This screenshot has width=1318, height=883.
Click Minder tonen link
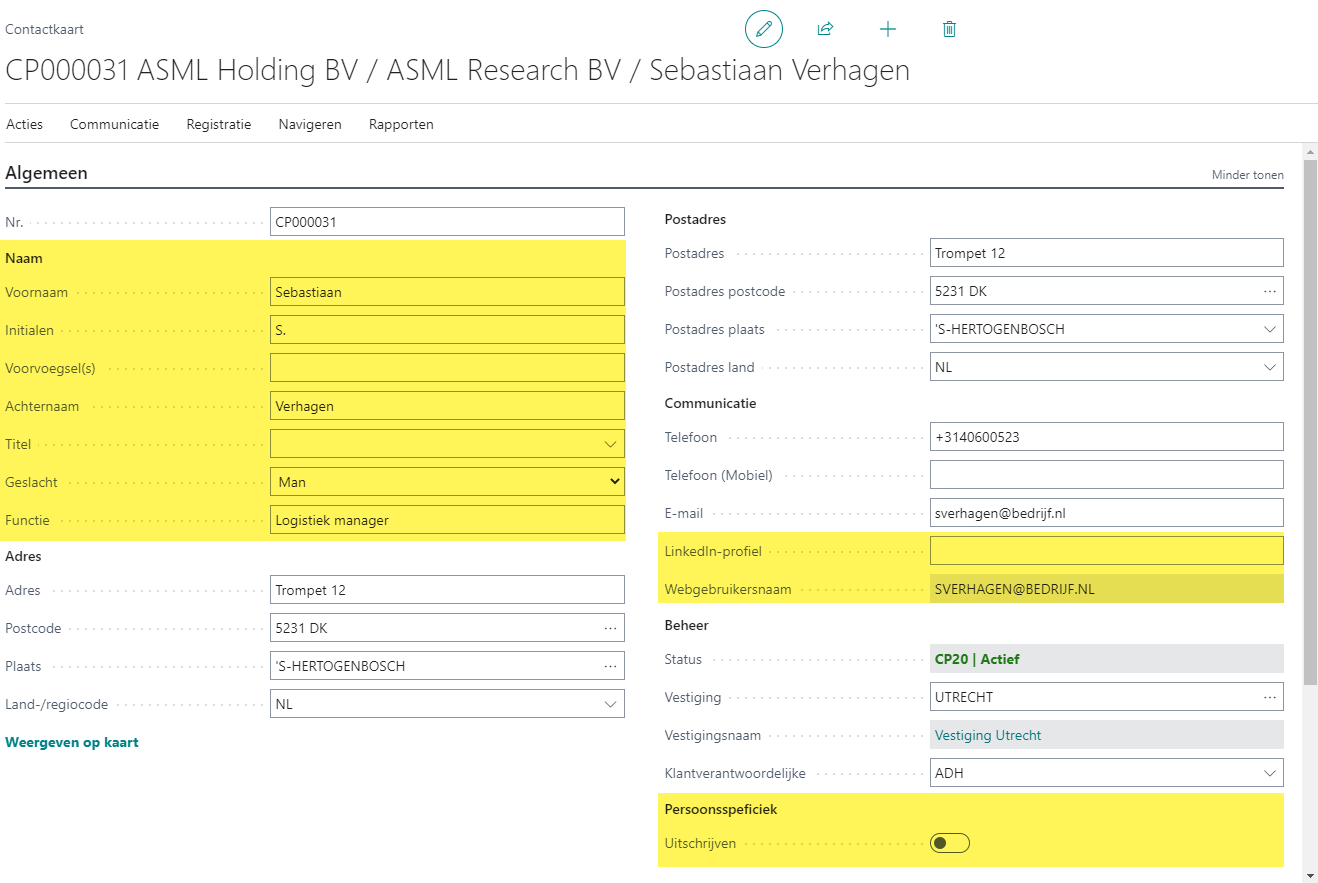click(x=1247, y=175)
